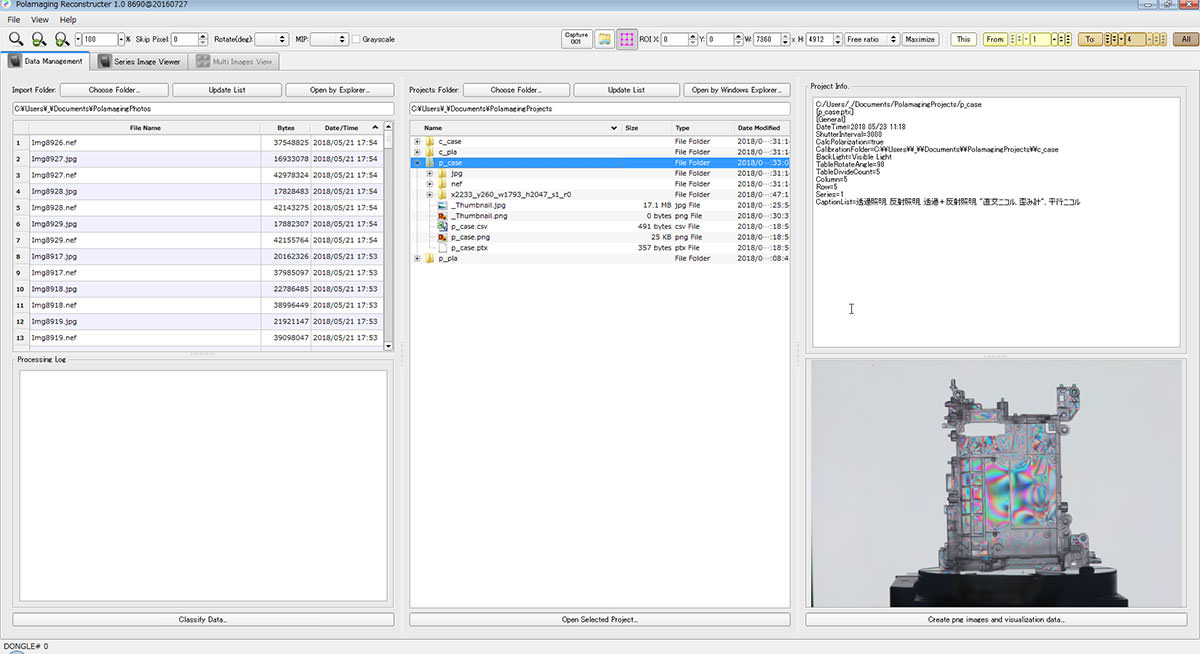Image resolution: width=1200 pixels, height=654 pixels.
Task: Expand the jpg subfolder node
Action: click(x=429, y=173)
